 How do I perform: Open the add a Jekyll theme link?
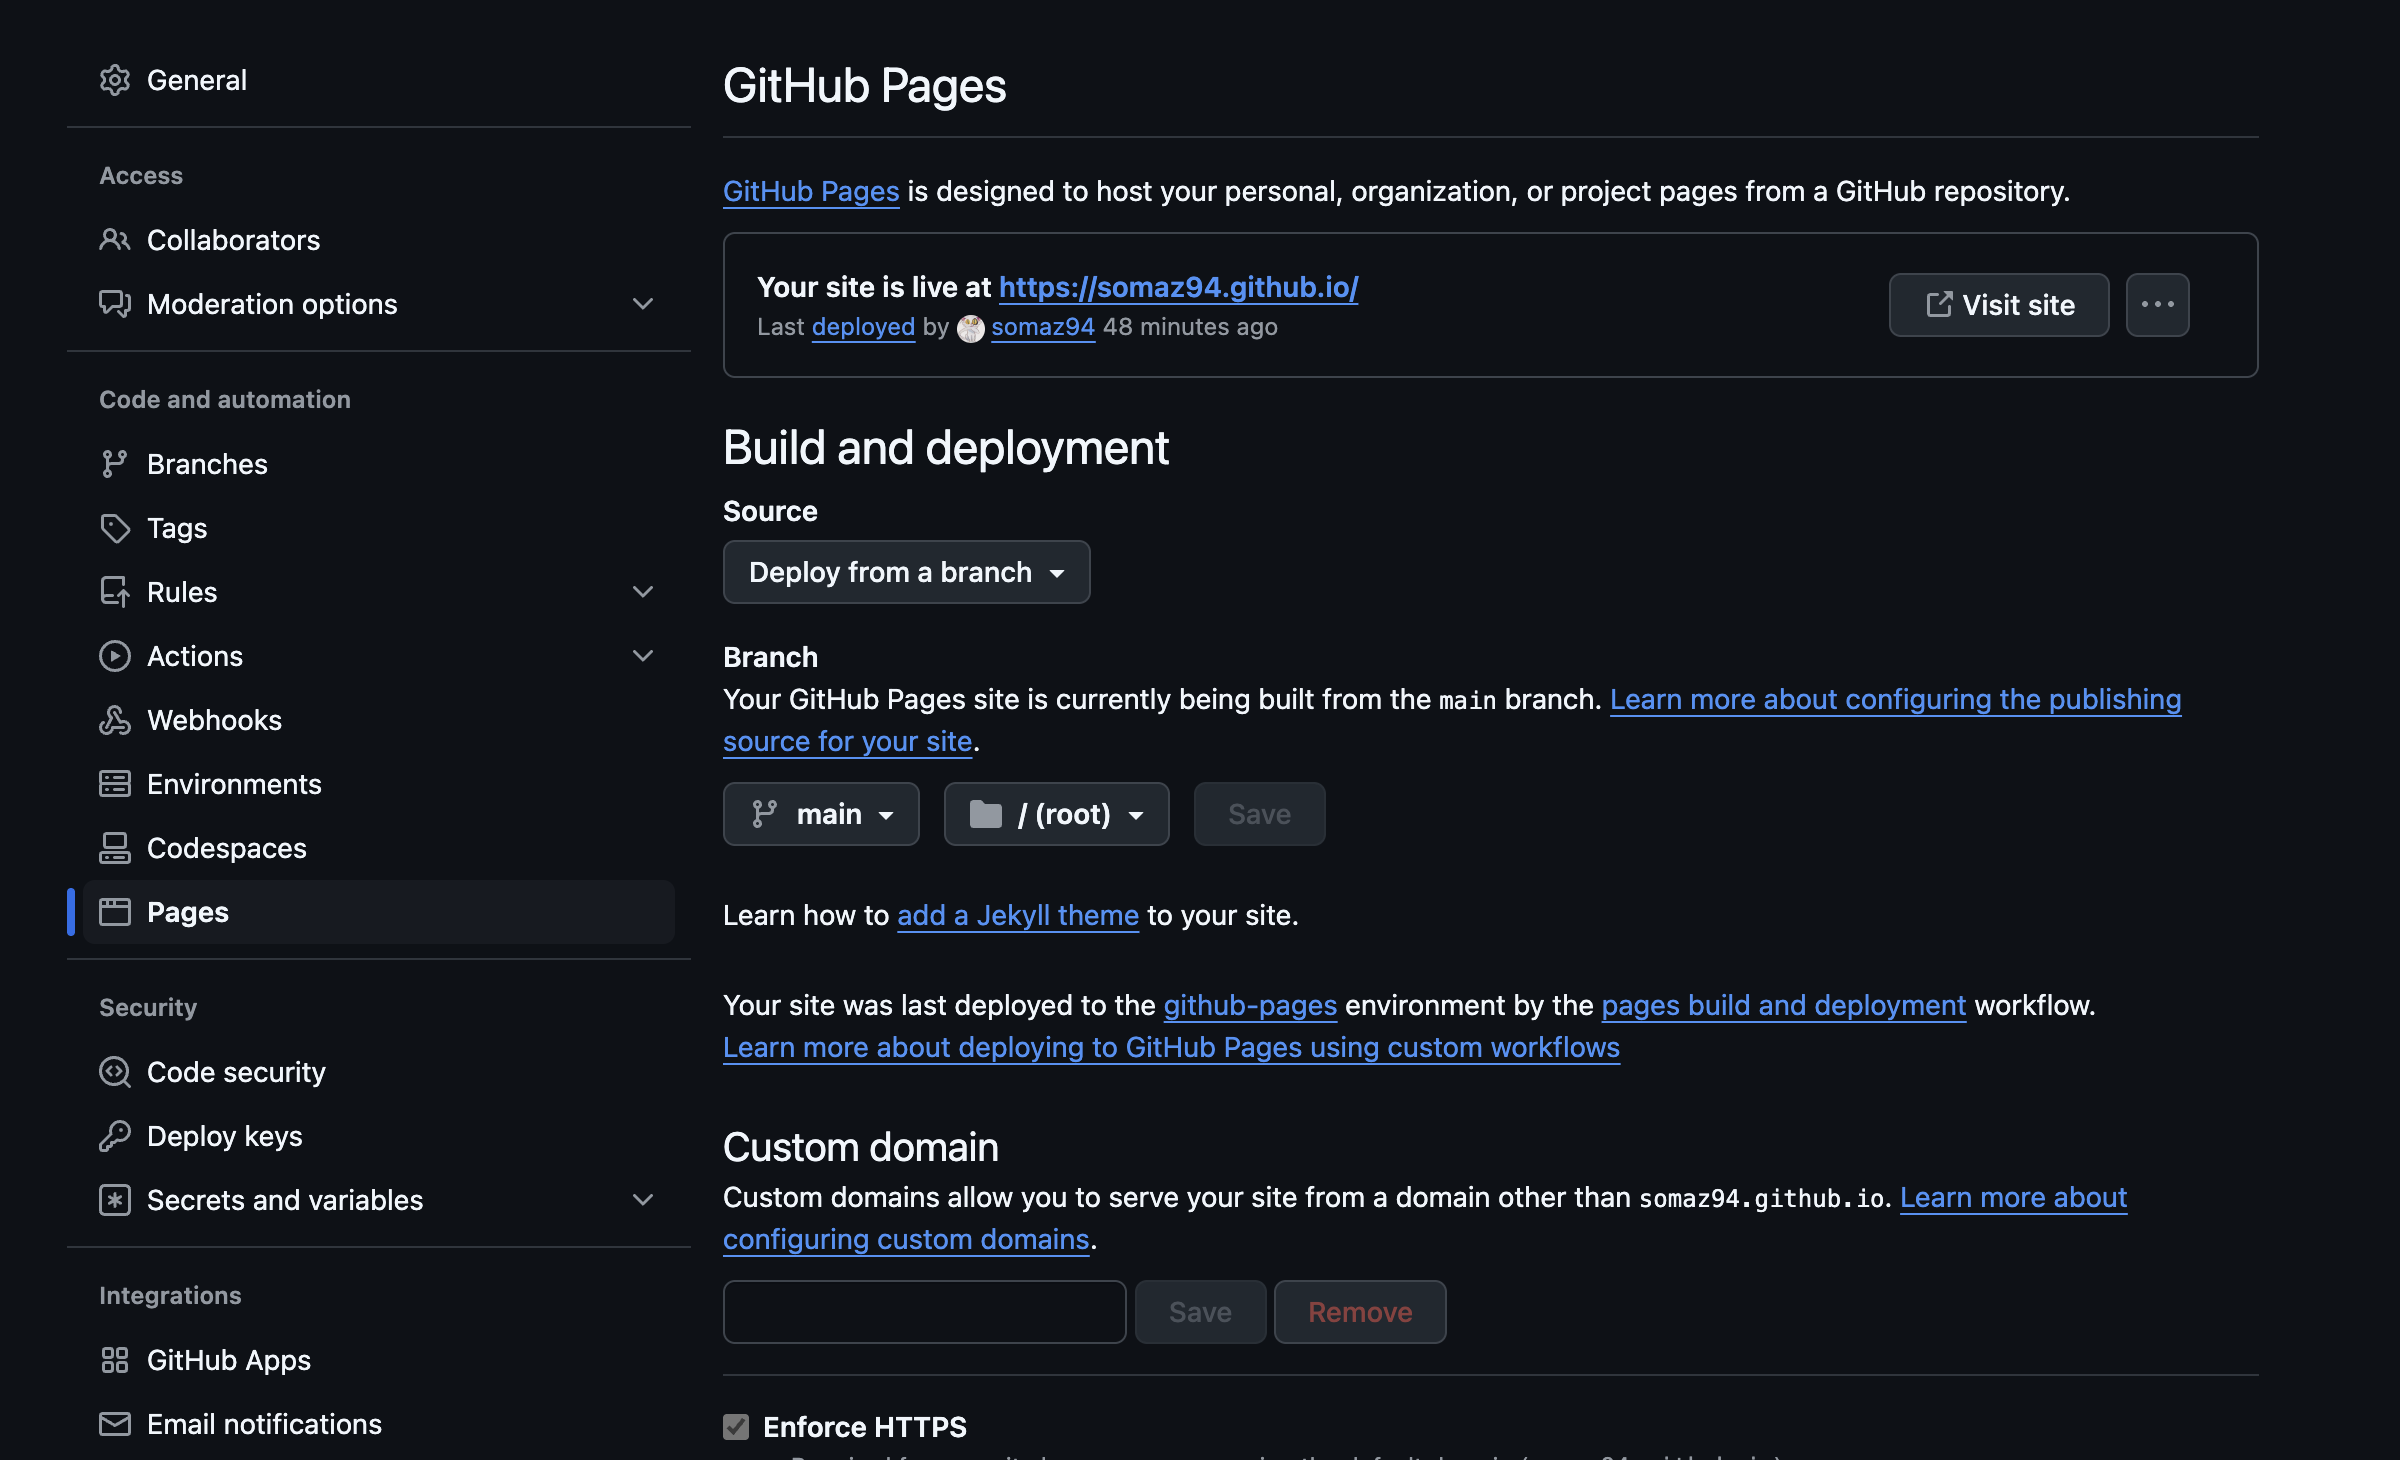(1017, 915)
